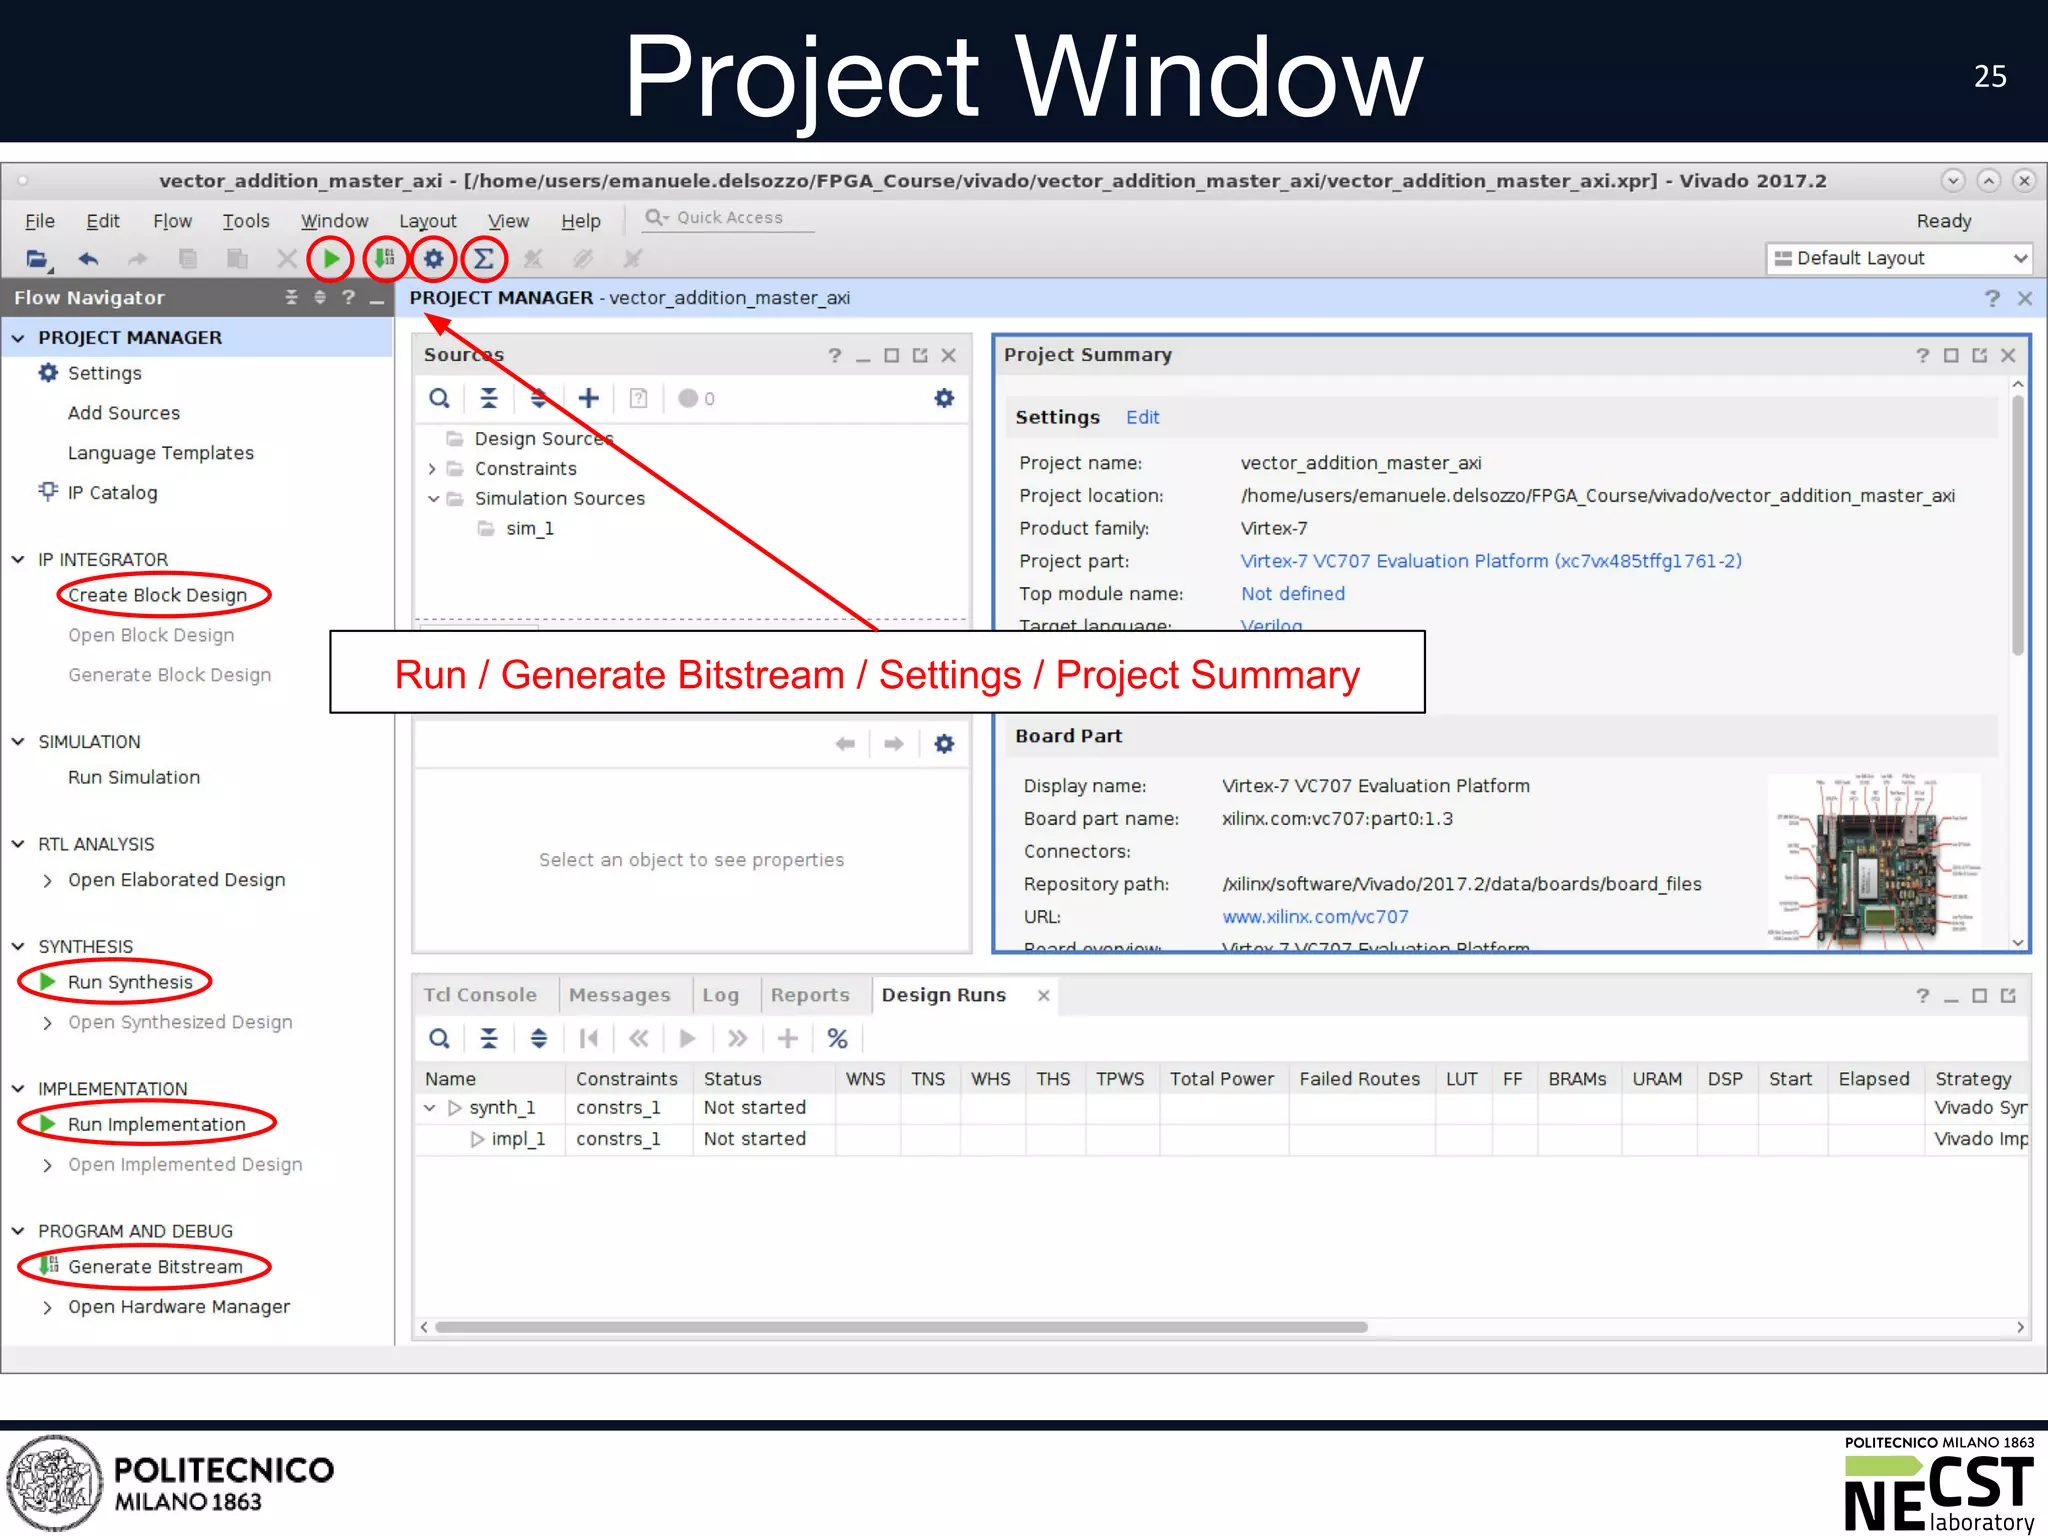
Task: Expand Open Elaborated Design
Action: pos(47,880)
